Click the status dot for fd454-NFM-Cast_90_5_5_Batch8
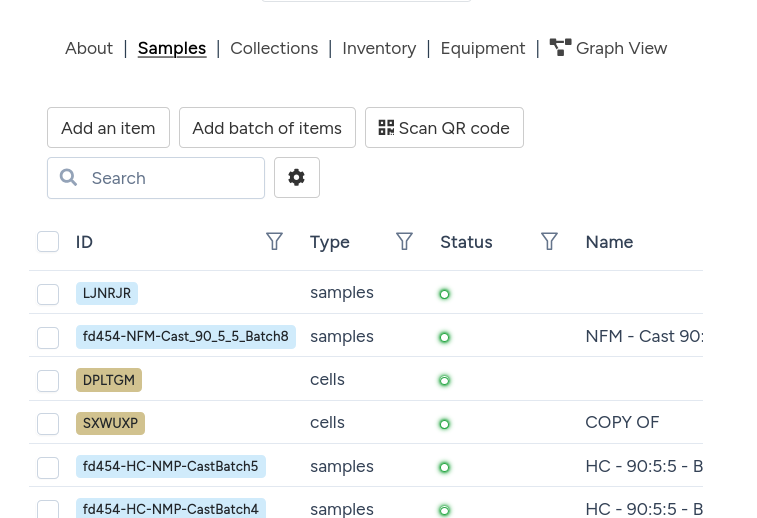The image size is (757, 518). 444,337
